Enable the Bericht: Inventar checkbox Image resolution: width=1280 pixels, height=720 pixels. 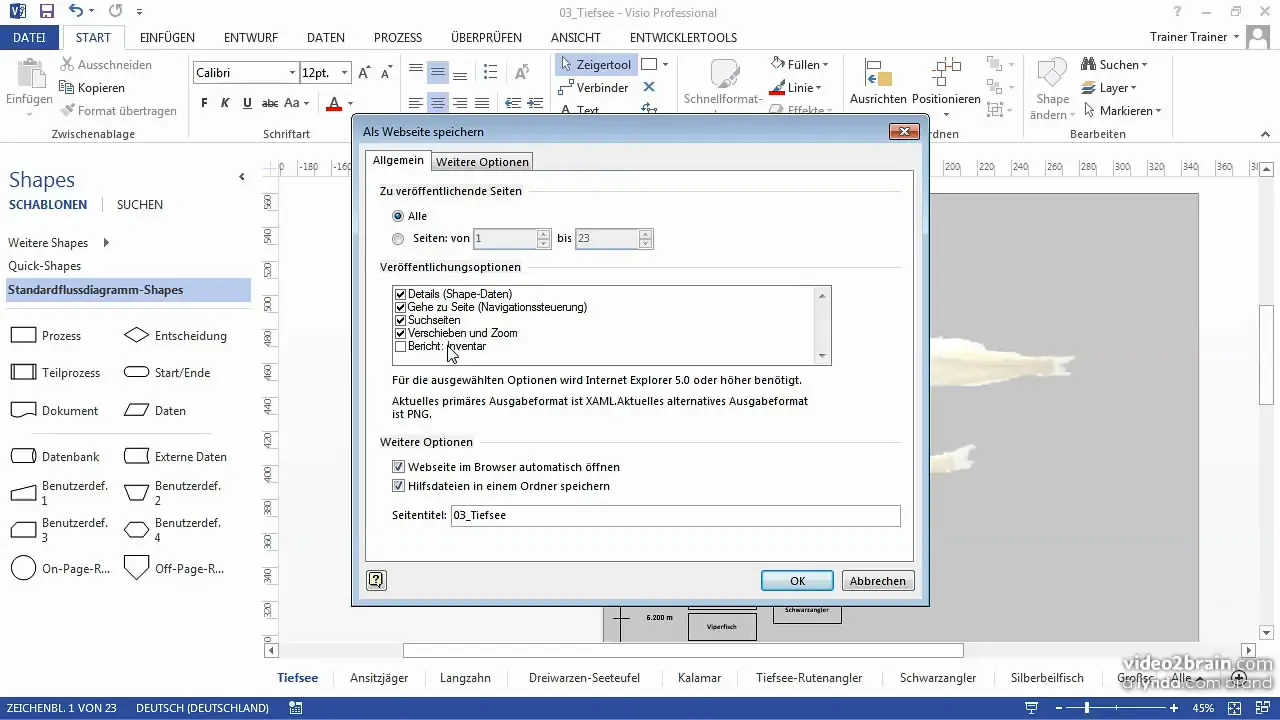[400, 346]
